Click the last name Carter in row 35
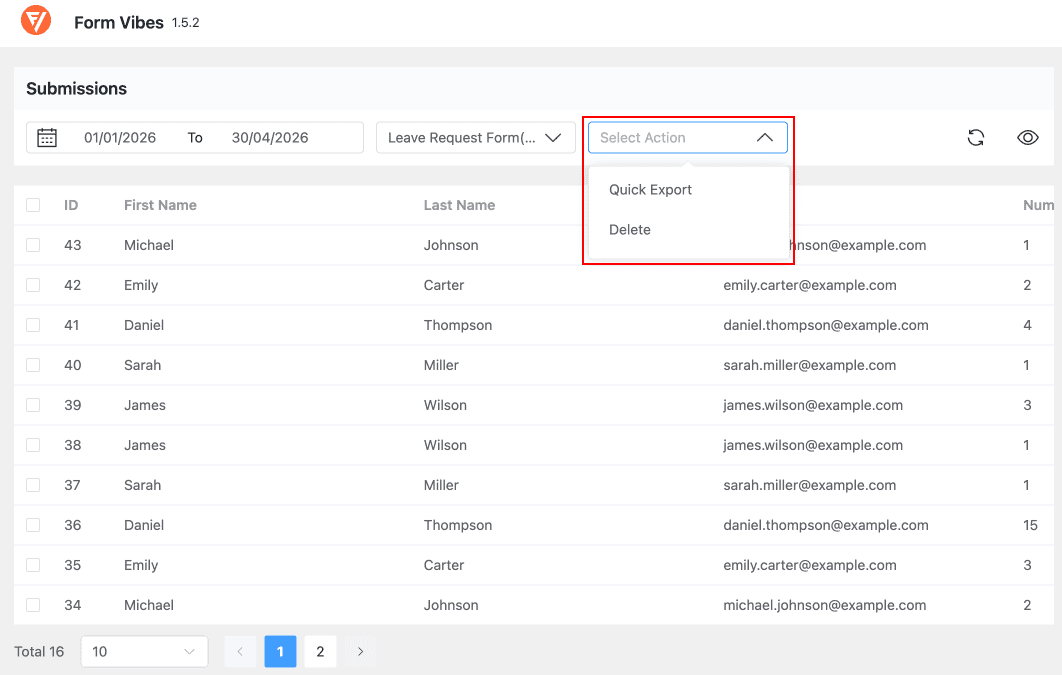The image size is (1062, 675). (444, 565)
